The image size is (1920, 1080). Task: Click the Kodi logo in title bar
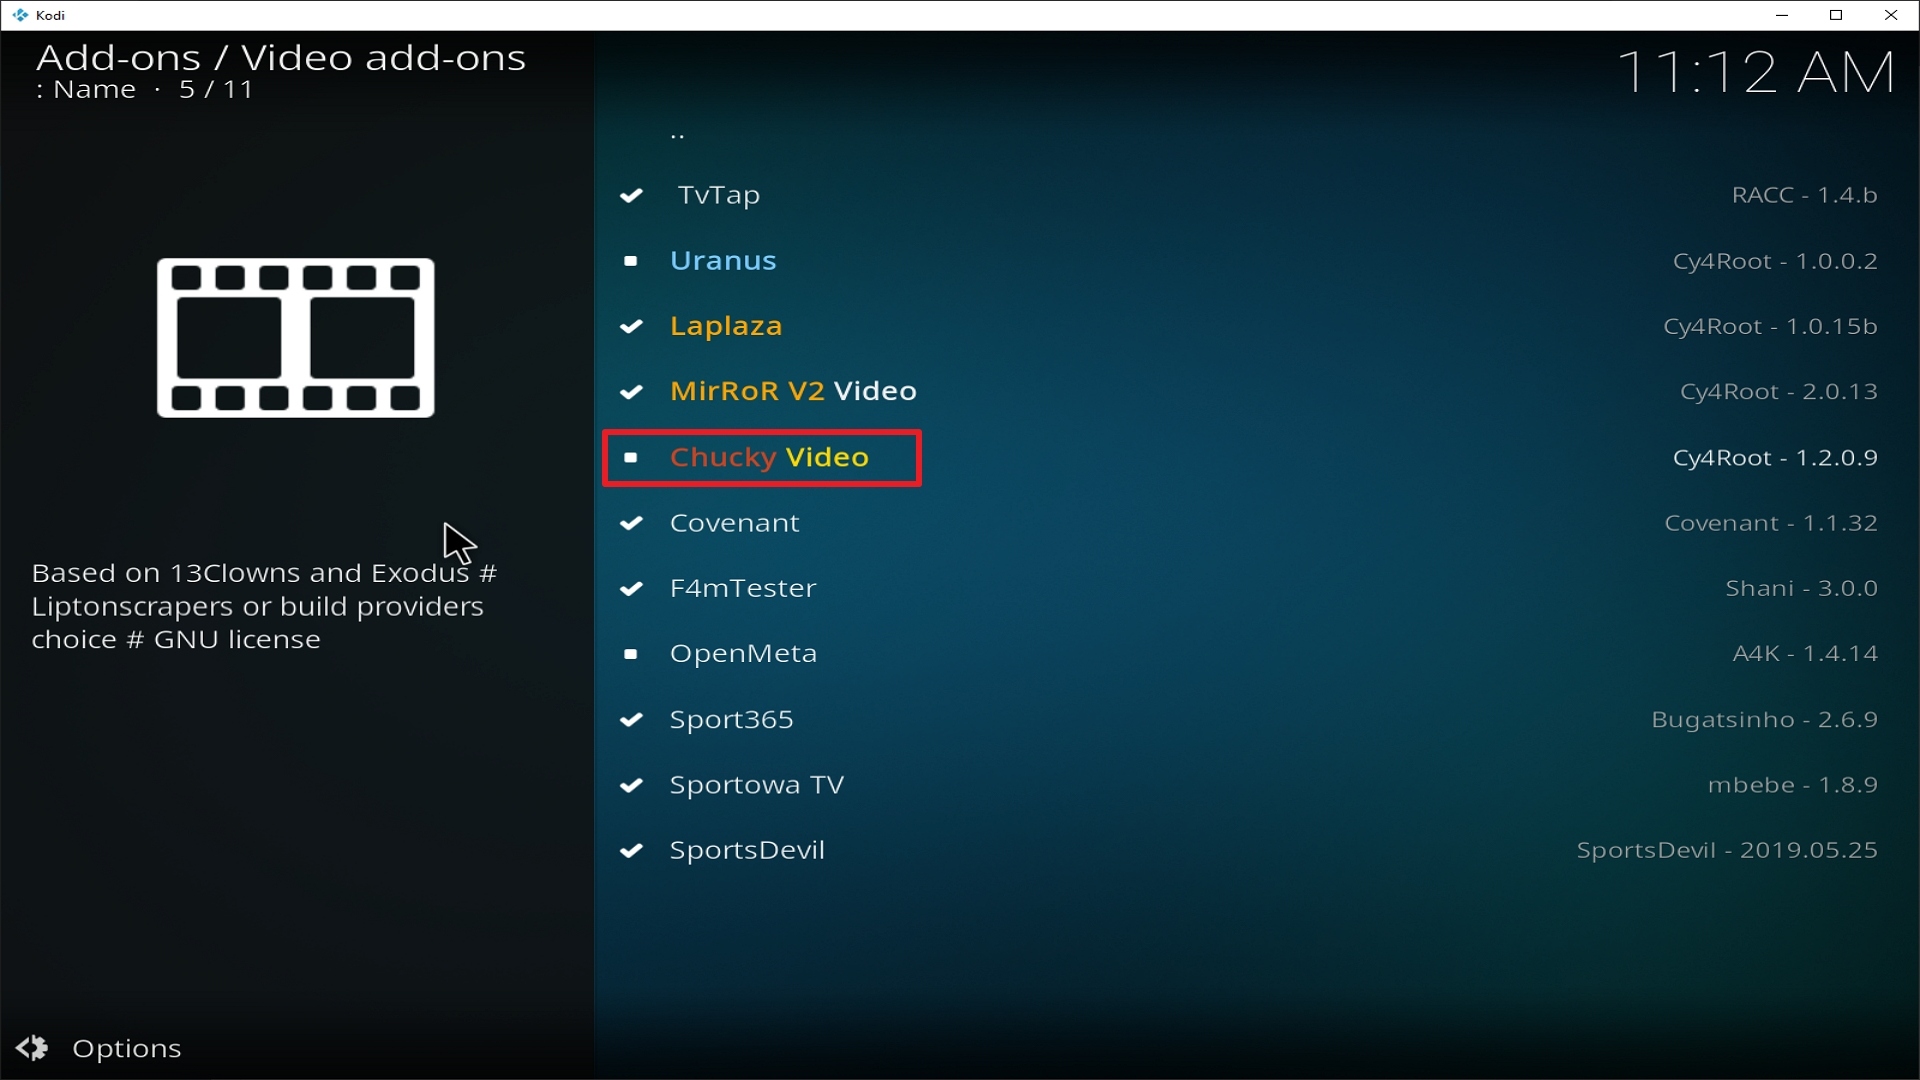20,15
